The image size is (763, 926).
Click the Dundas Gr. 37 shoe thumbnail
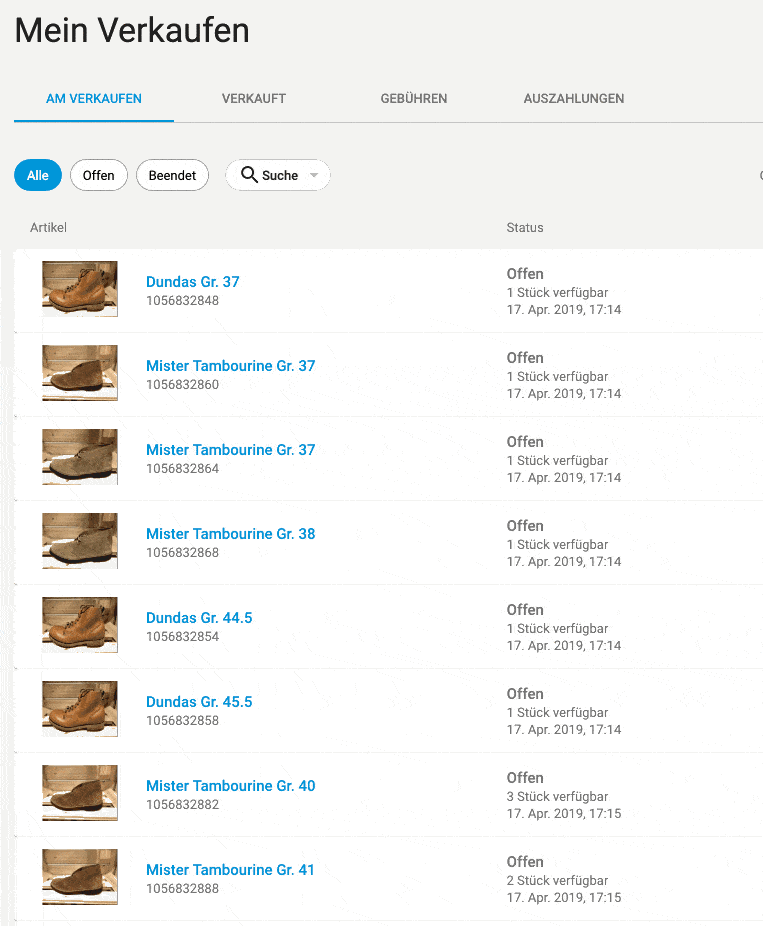[x=80, y=289]
